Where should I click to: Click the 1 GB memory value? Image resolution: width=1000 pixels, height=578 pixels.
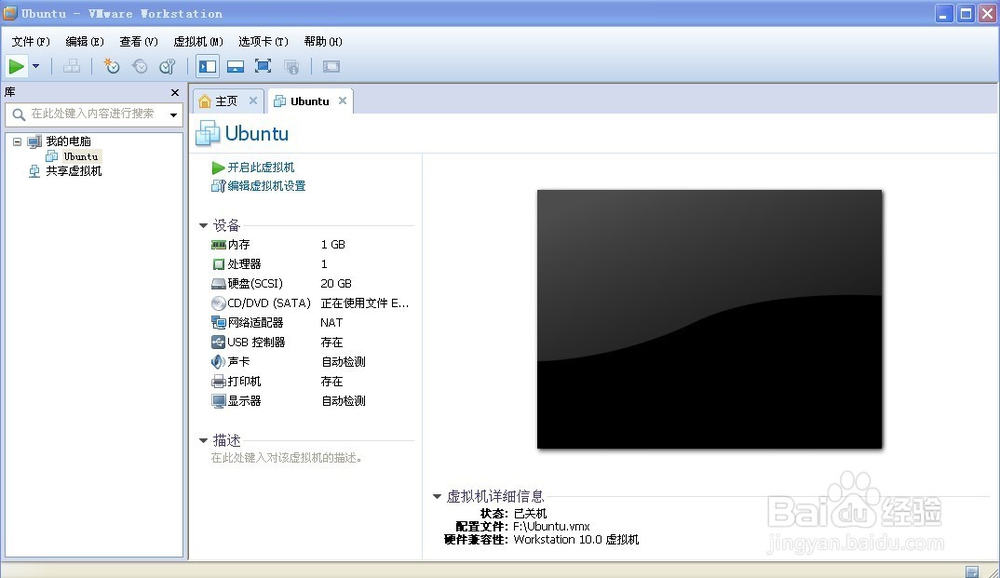pyautogui.click(x=333, y=245)
